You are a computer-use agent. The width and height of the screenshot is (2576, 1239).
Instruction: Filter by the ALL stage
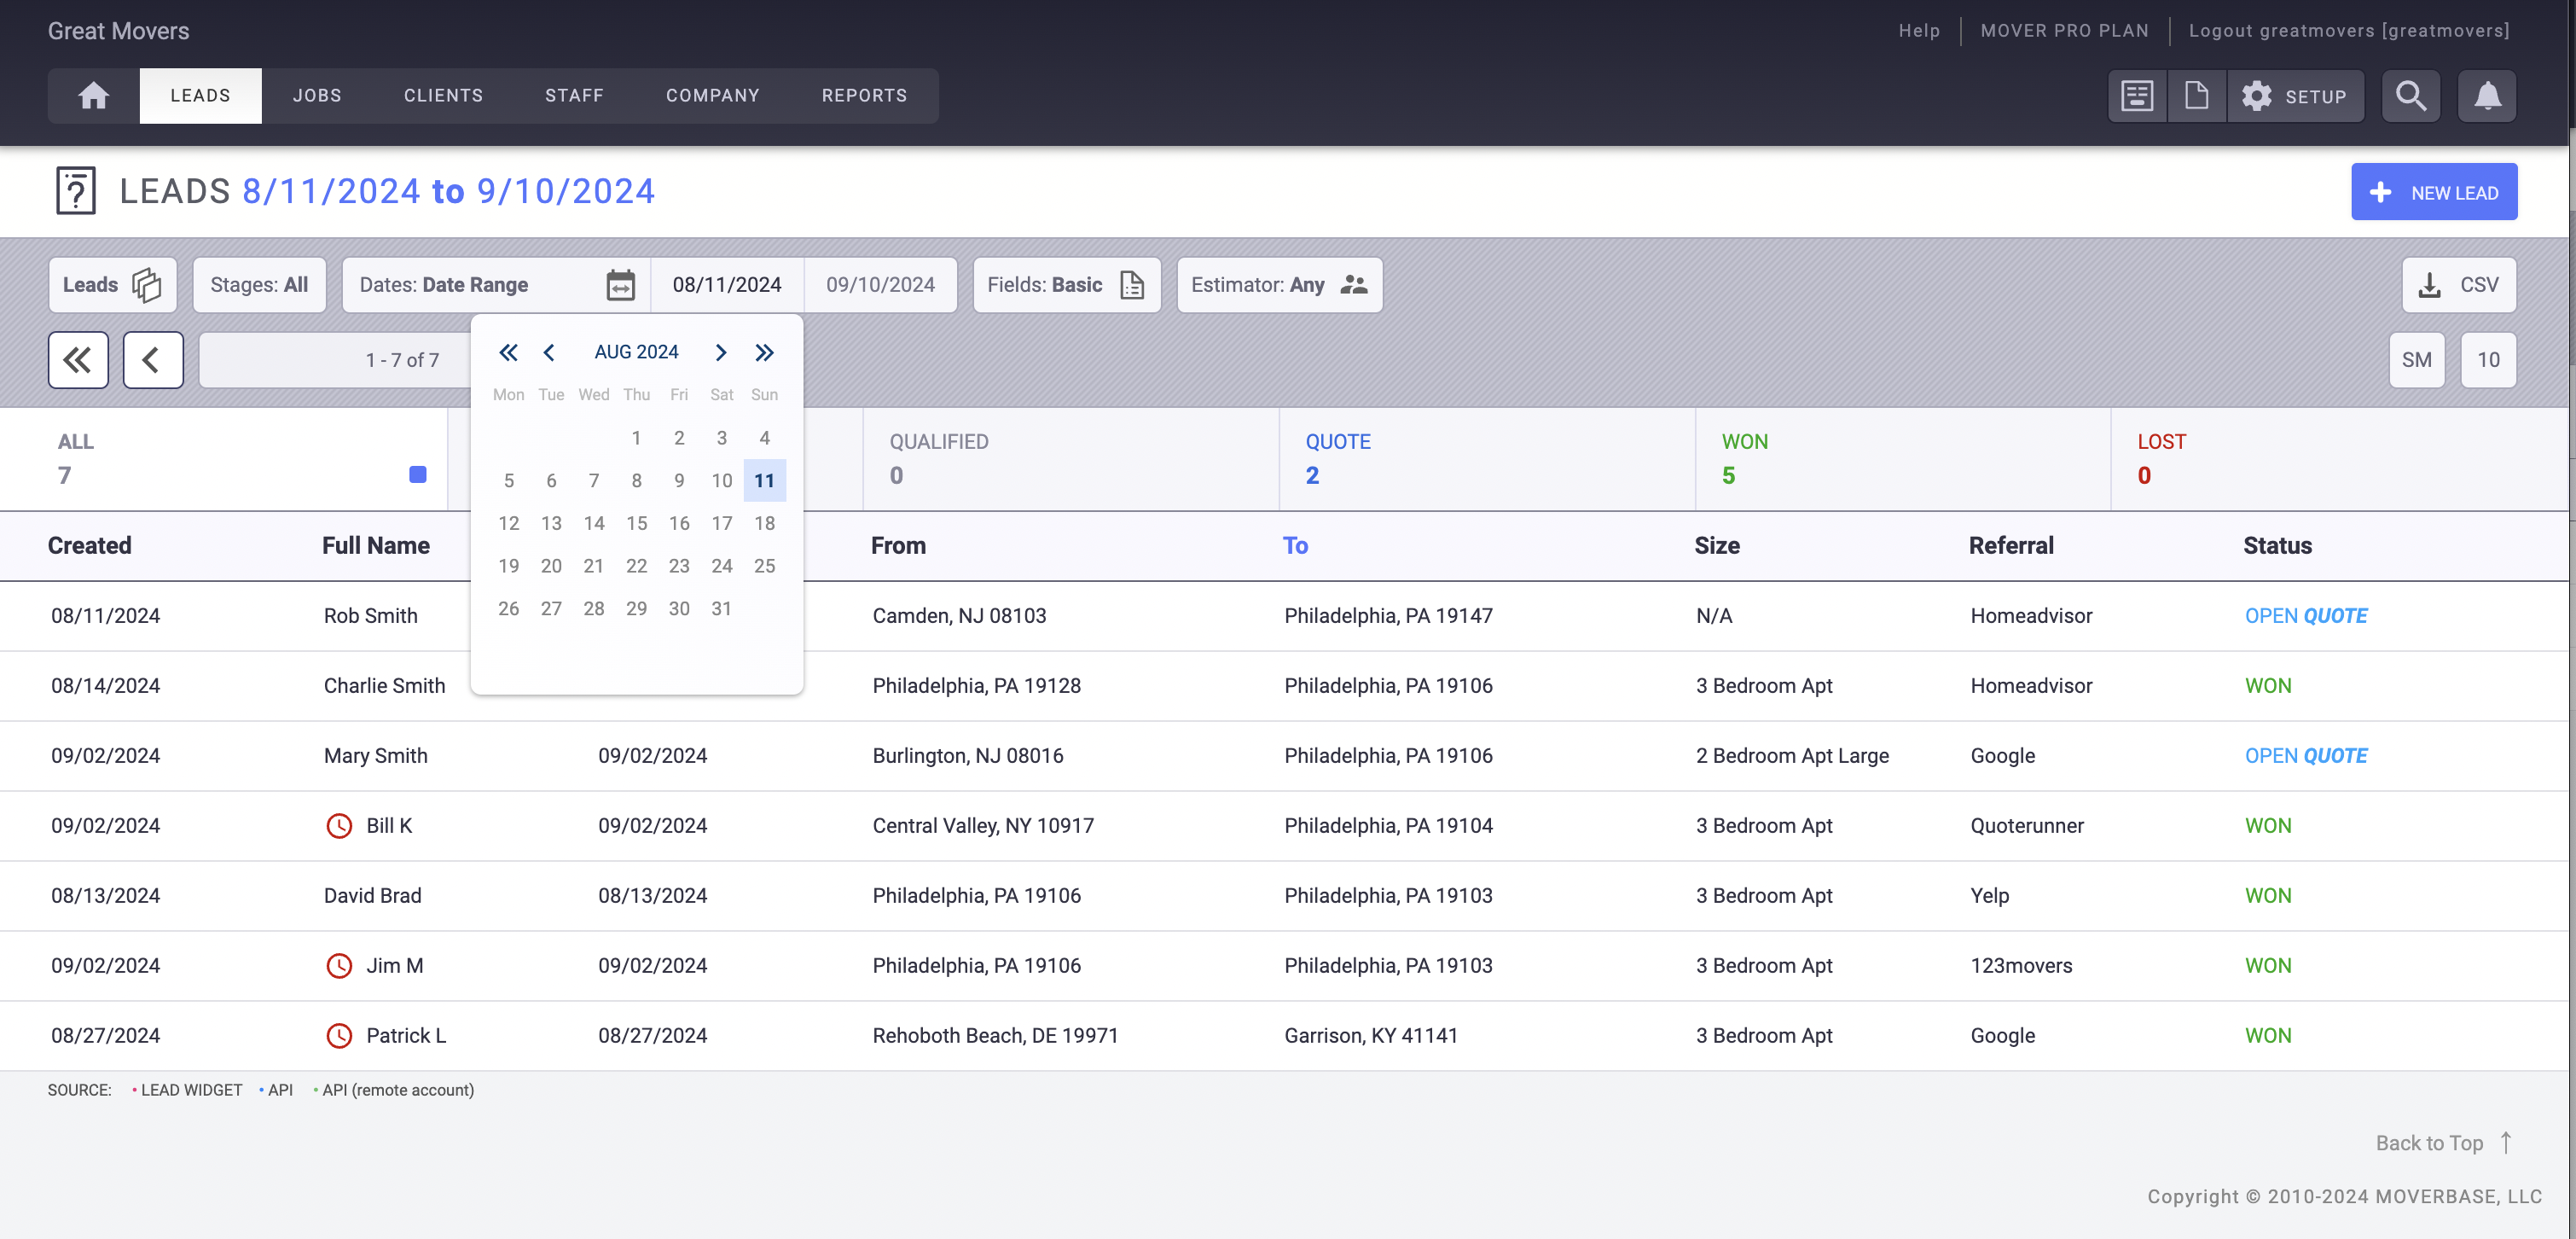coord(224,459)
